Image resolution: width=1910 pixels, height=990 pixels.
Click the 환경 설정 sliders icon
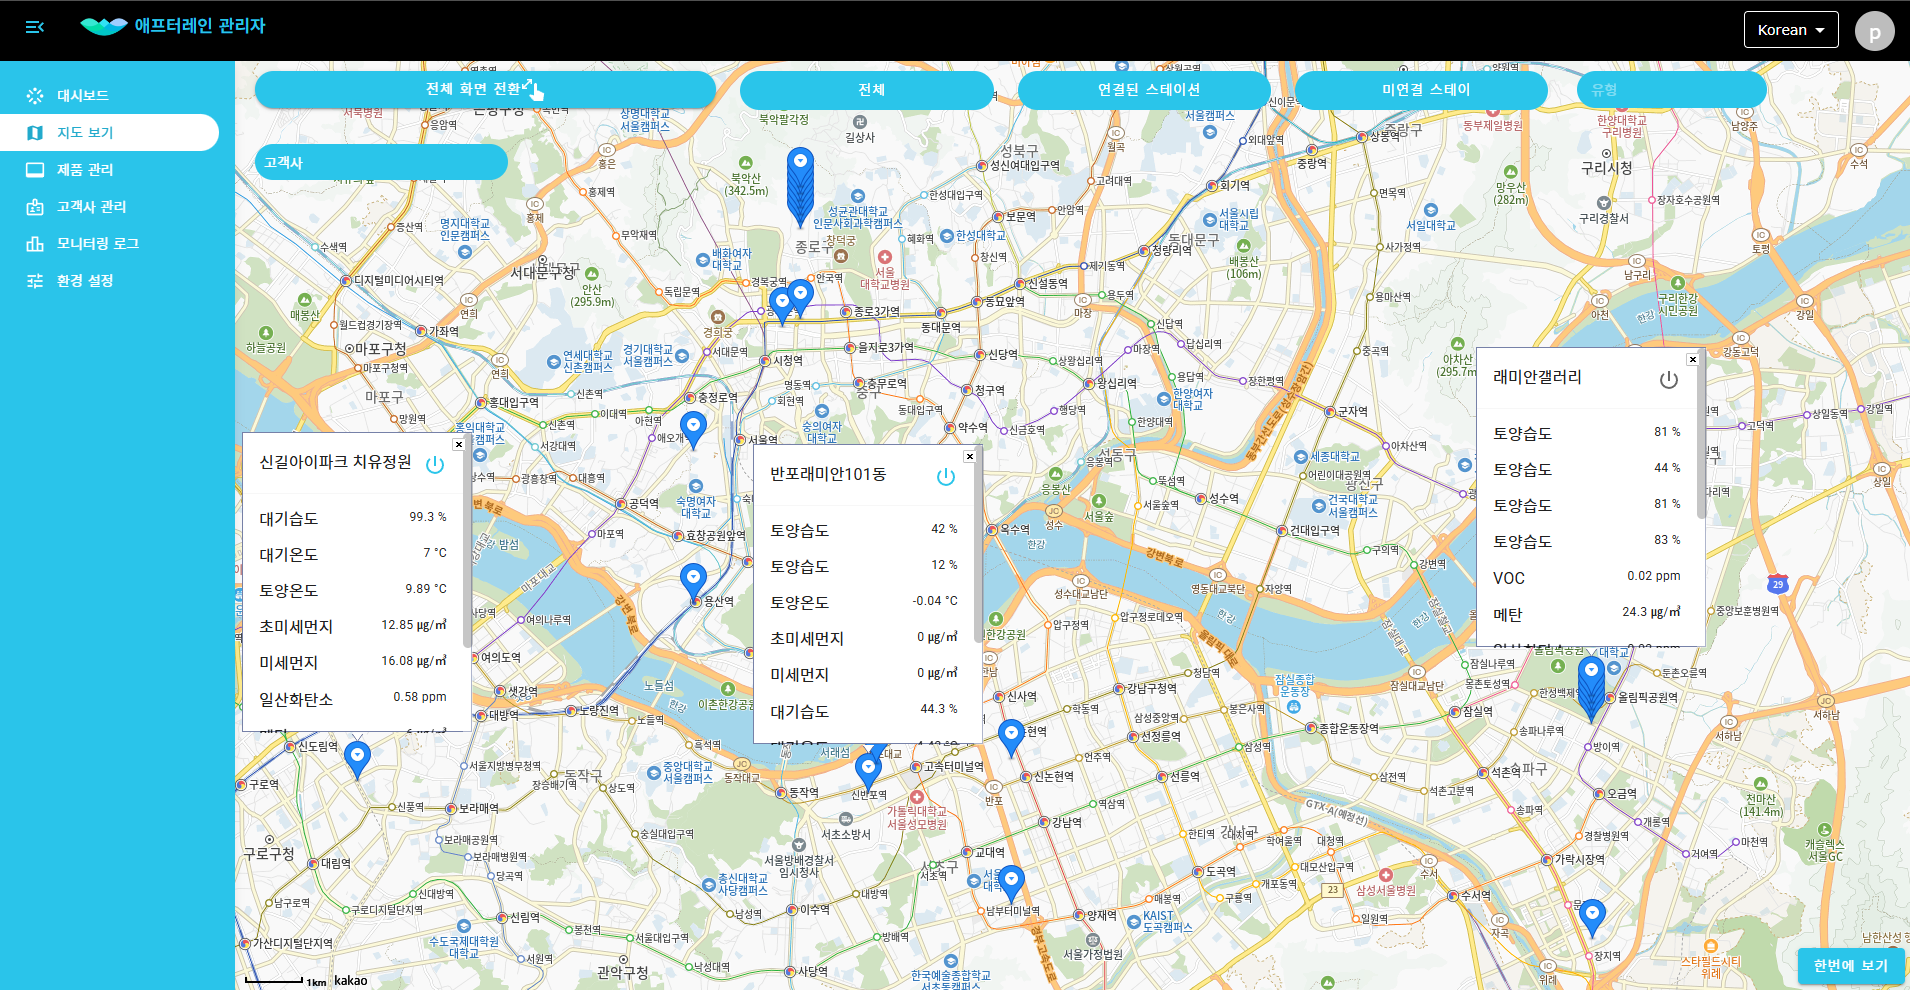pyautogui.click(x=35, y=281)
